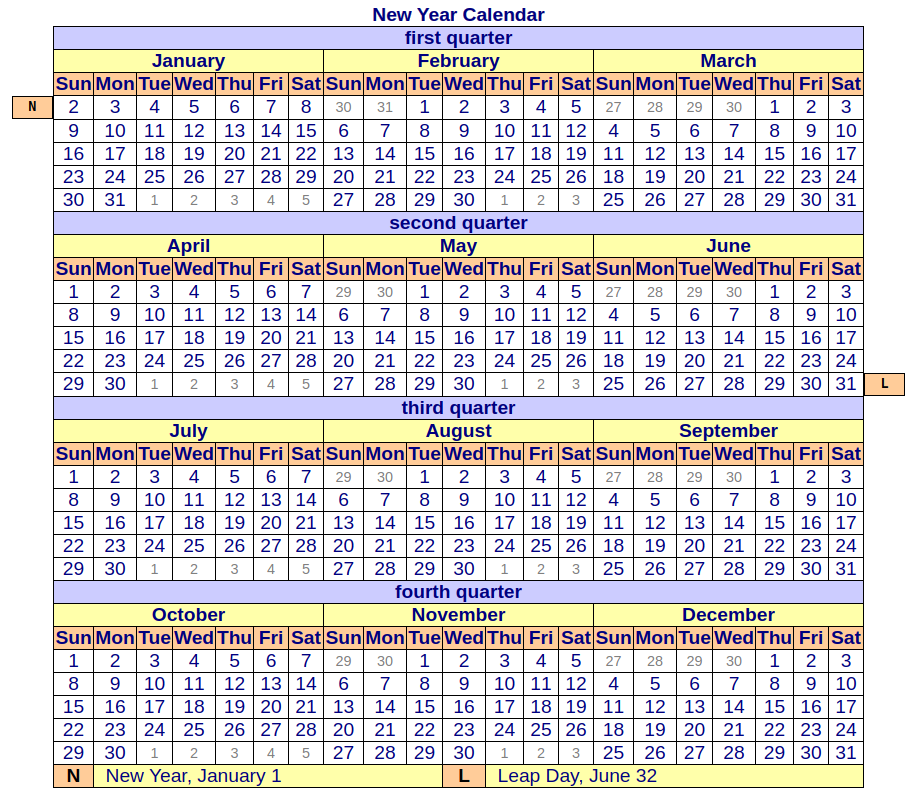918x804 pixels.
Task: Click the Sun column header under January
Action: pyautogui.click(x=73, y=84)
